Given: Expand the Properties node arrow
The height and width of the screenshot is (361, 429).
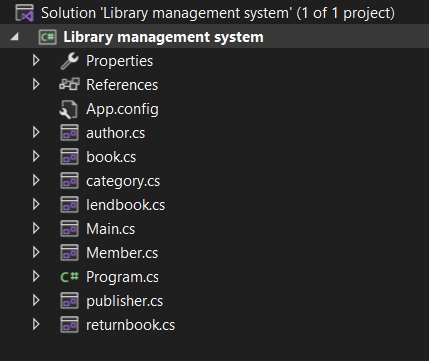Looking at the screenshot, I should pos(36,61).
